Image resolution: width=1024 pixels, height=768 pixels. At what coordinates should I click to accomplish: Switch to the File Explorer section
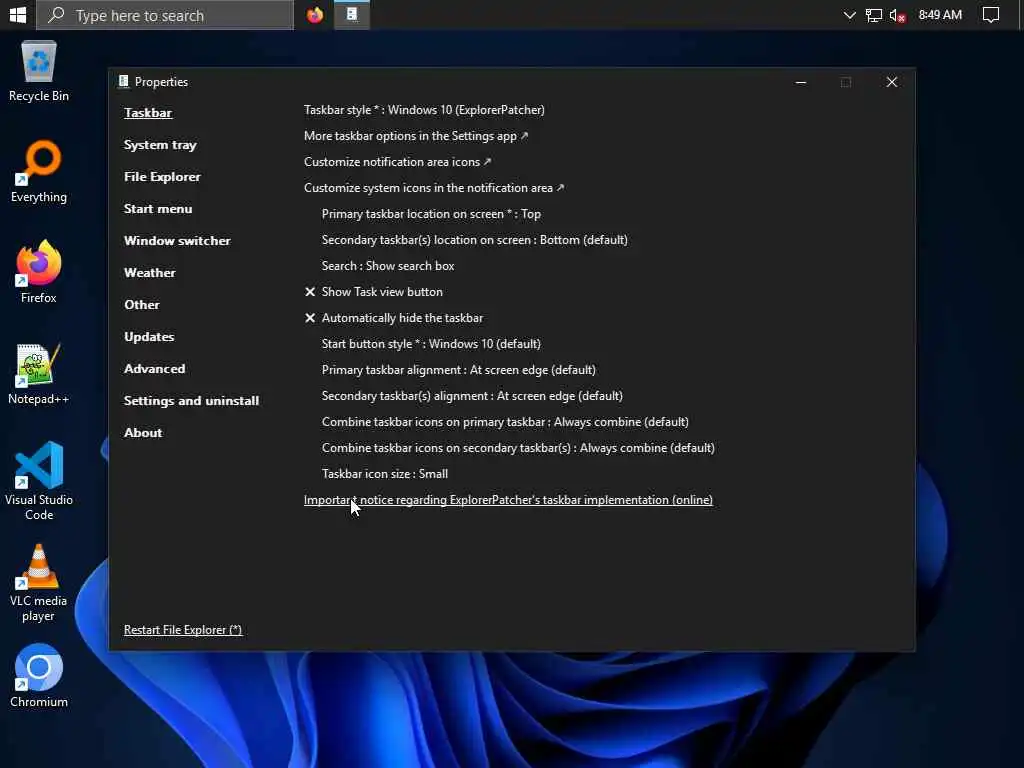point(162,176)
